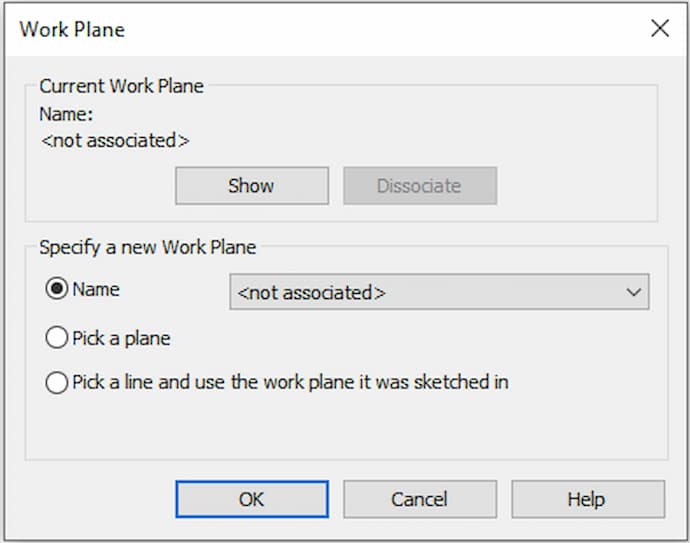Click empty title bar area beside Work Plane
This screenshot has height=543, width=690.
[x=380, y=28]
